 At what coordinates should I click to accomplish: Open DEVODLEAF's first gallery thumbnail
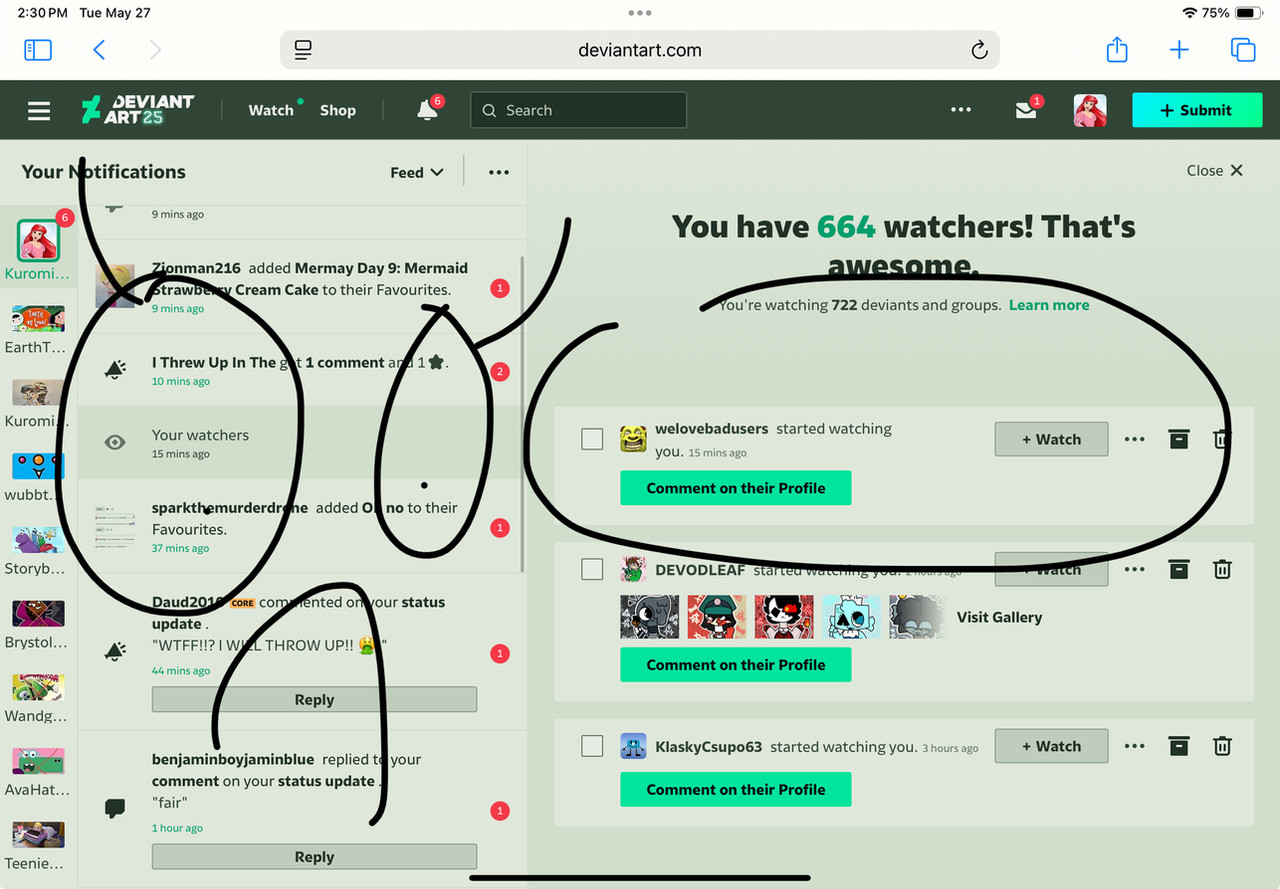coord(649,617)
